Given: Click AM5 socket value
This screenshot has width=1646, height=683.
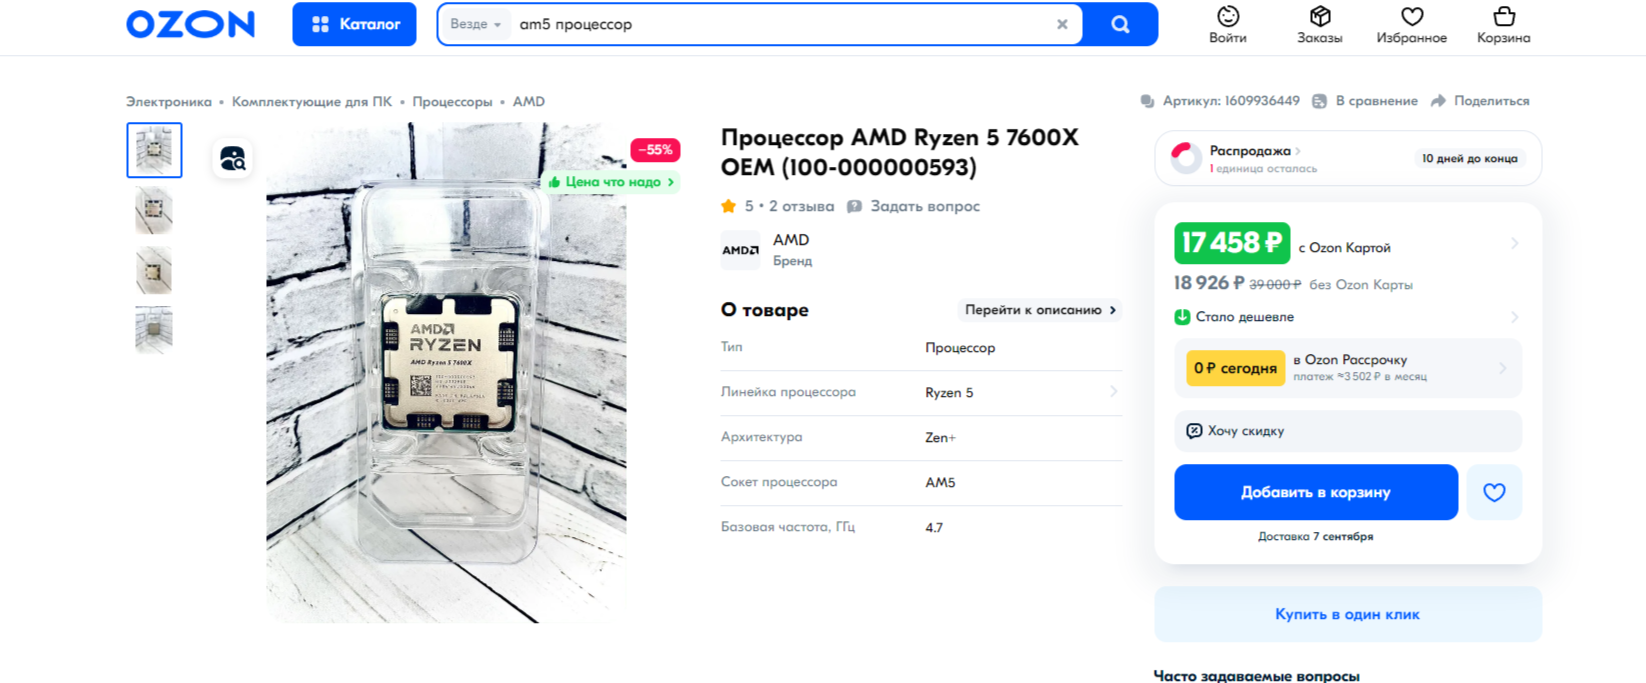Looking at the screenshot, I should tap(940, 482).
